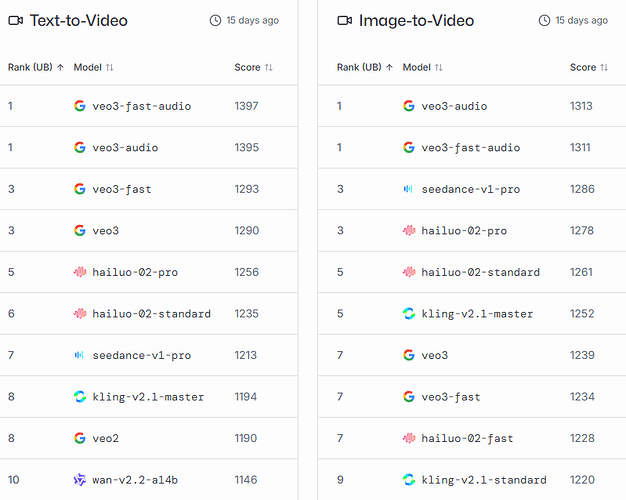
Task: Click score 1313 in Image-to-Video
Action: [581, 106]
